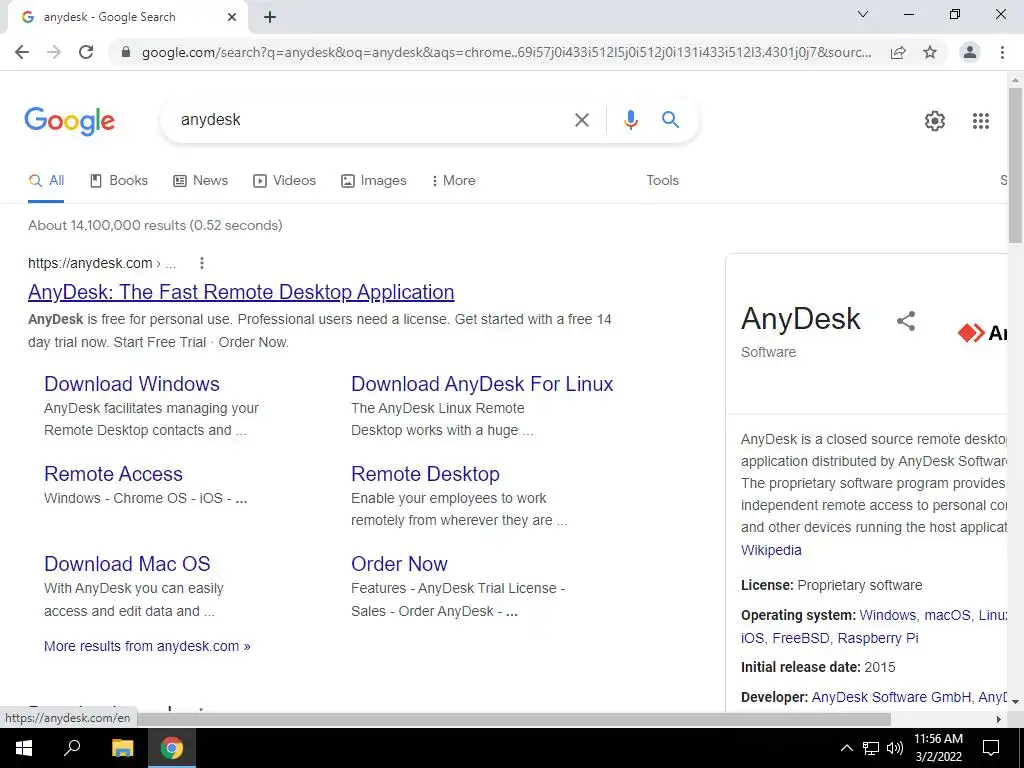Viewport: 1024px width, 768px height.
Task: Open network status in system tray
Action: [871, 748]
